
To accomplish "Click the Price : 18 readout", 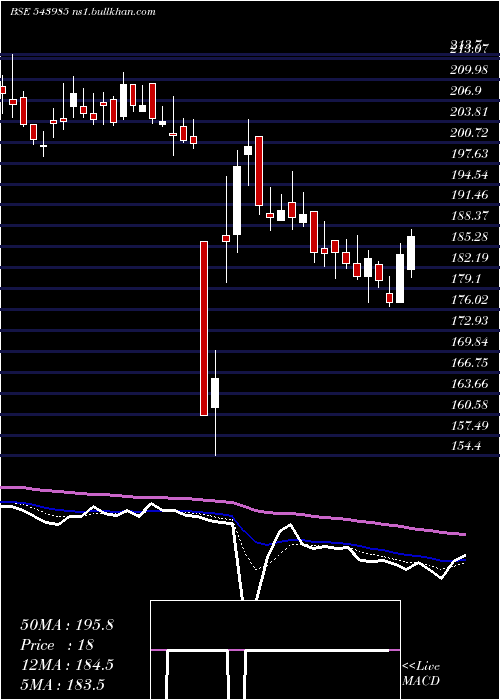I will (57, 645).
